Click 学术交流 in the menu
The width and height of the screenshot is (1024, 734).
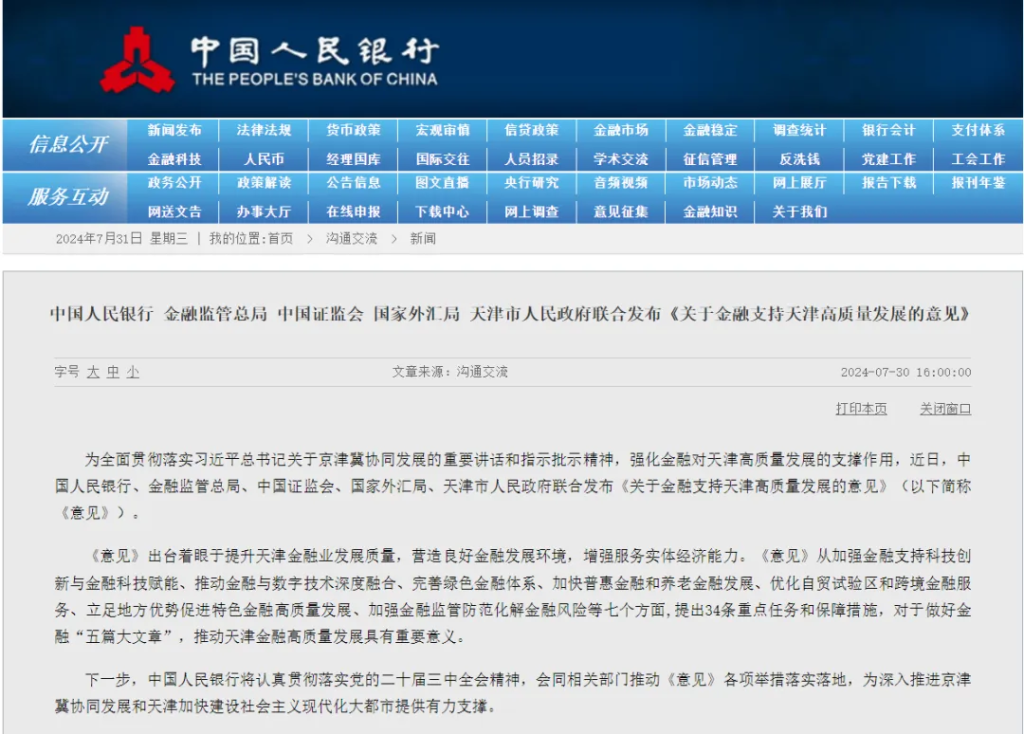click(x=621, y=159)
